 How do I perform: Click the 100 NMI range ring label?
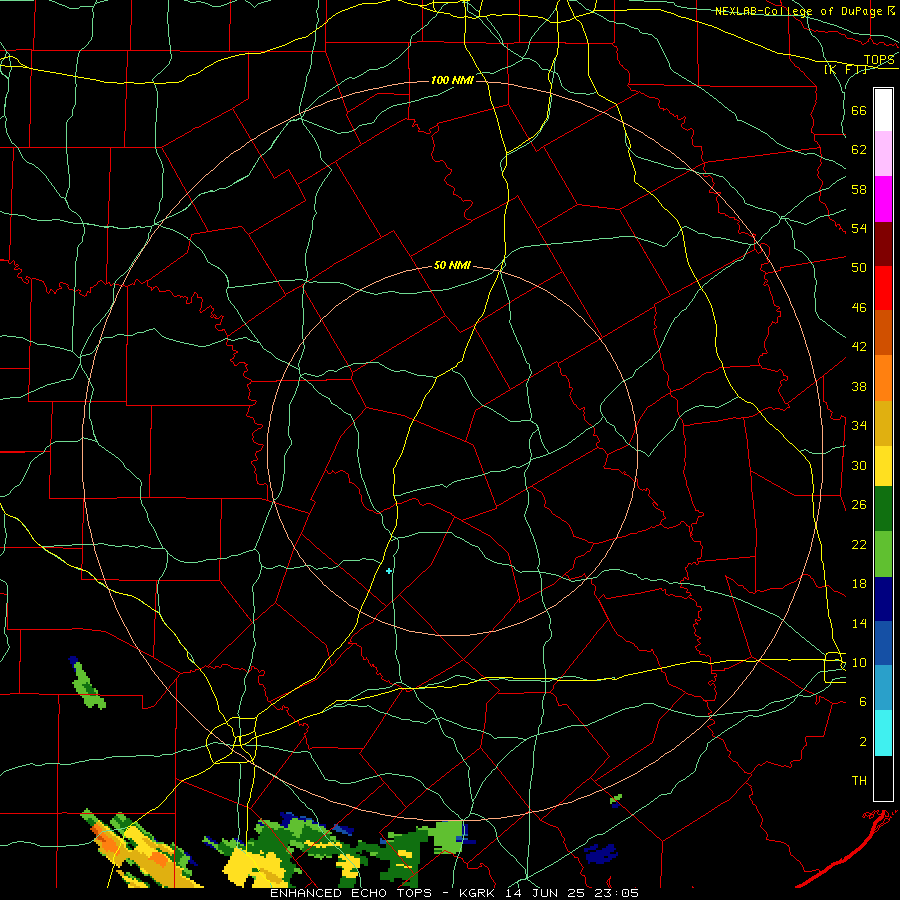coord(452,80)
